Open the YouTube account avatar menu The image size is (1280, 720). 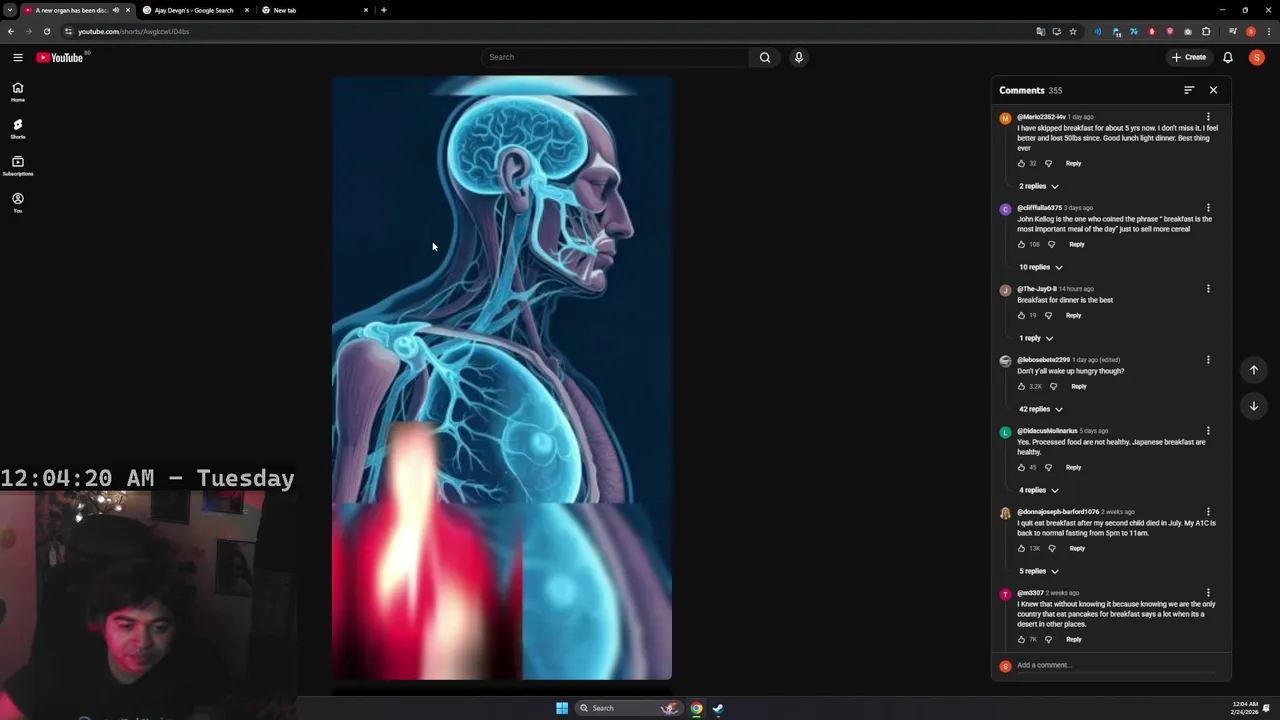point(1257,57)
